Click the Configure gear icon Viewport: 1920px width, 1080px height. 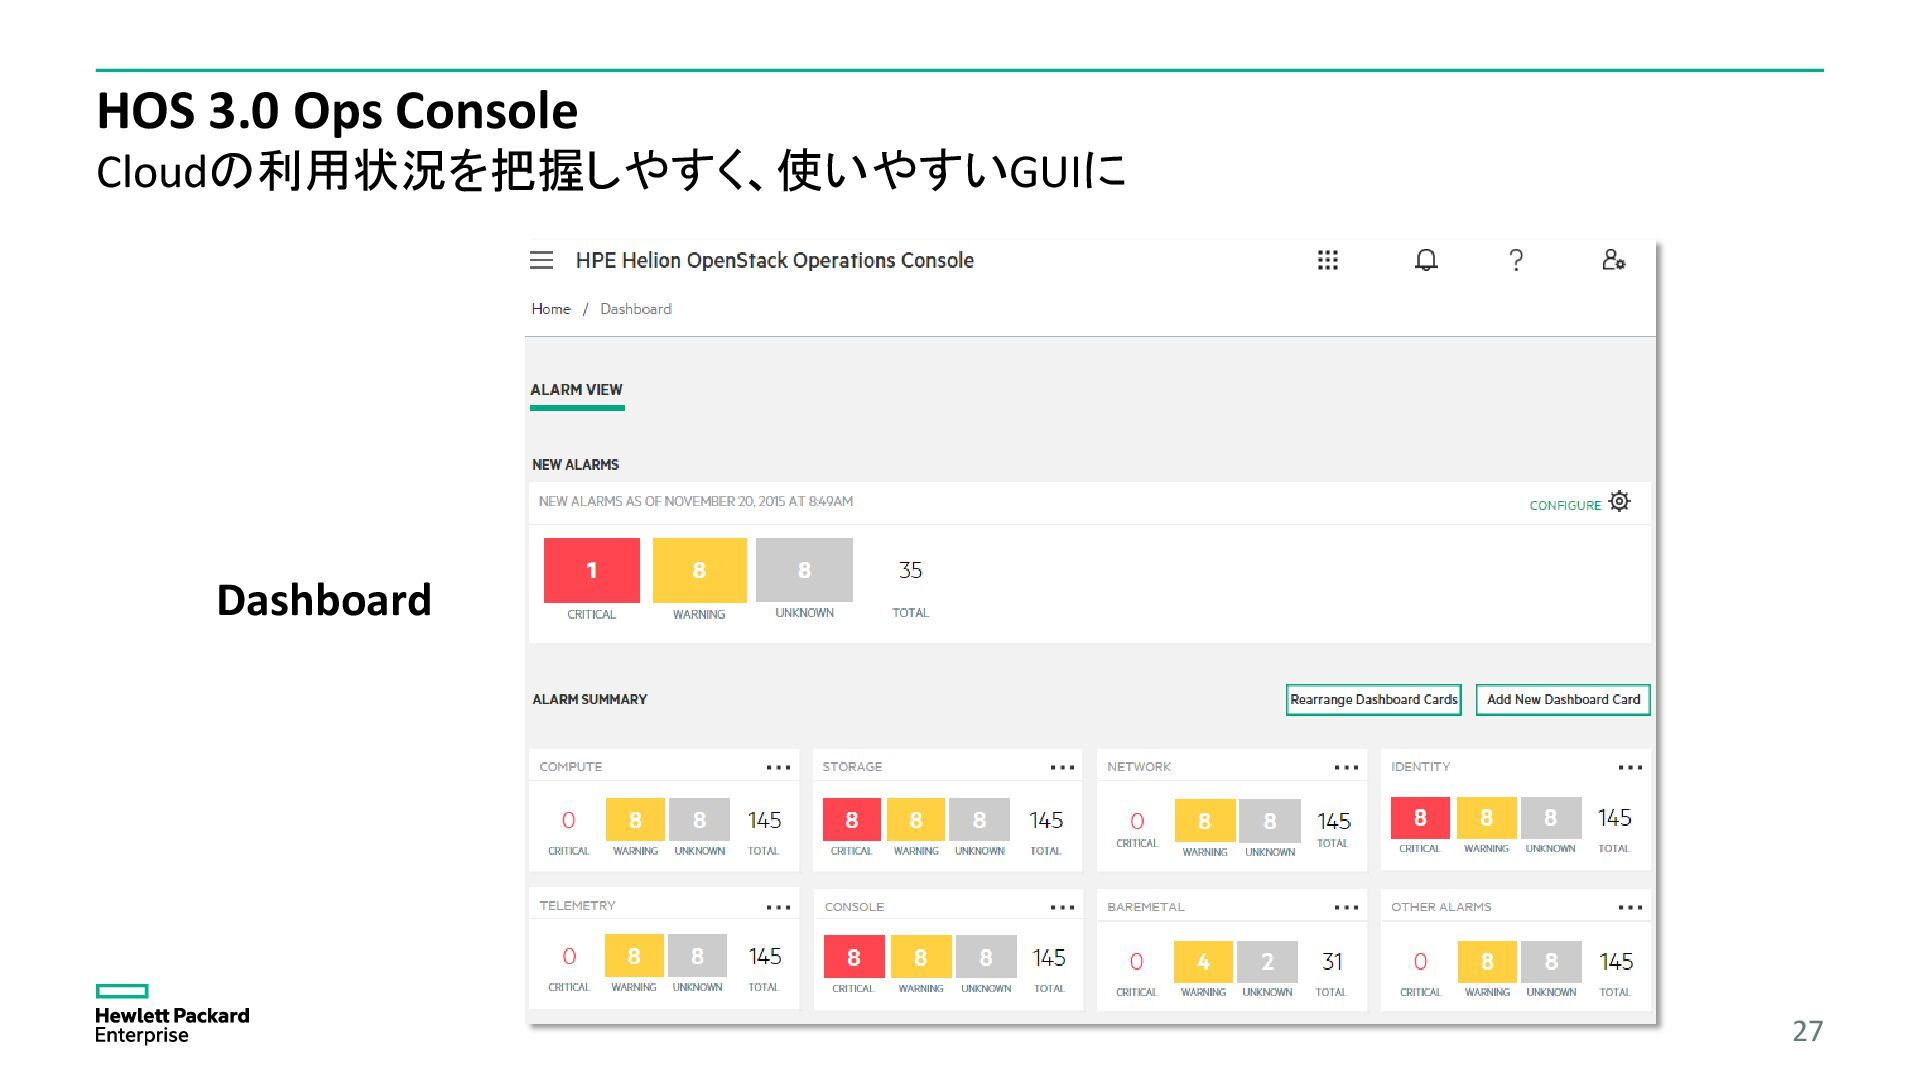coord(1620,501)
